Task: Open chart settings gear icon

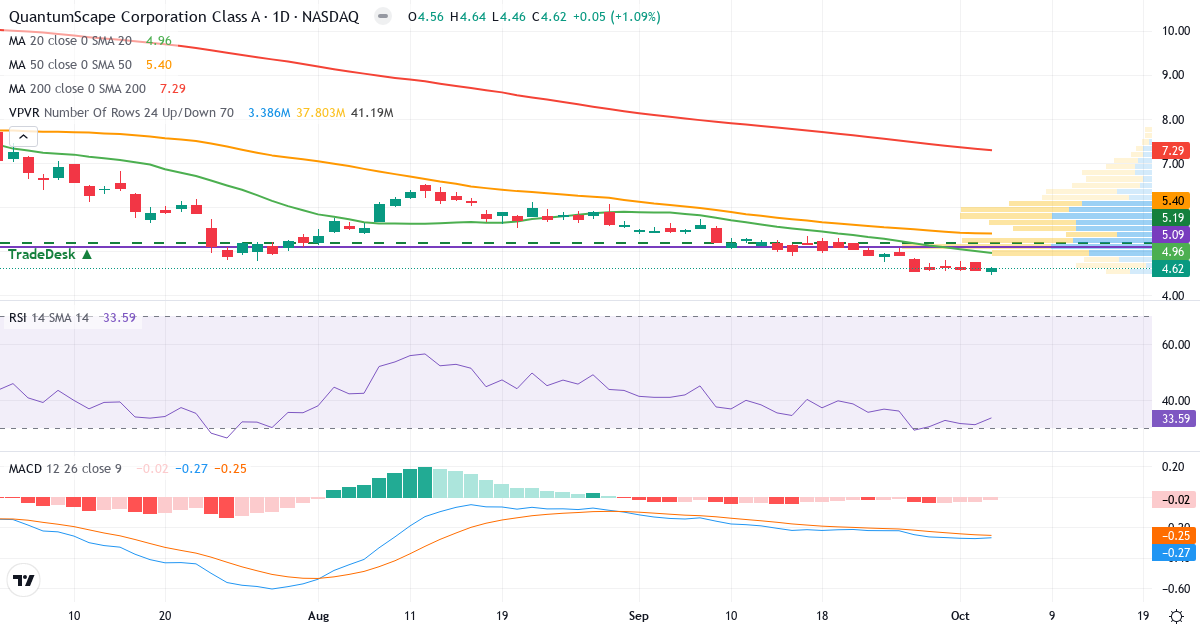Action: coord(1177,616)
